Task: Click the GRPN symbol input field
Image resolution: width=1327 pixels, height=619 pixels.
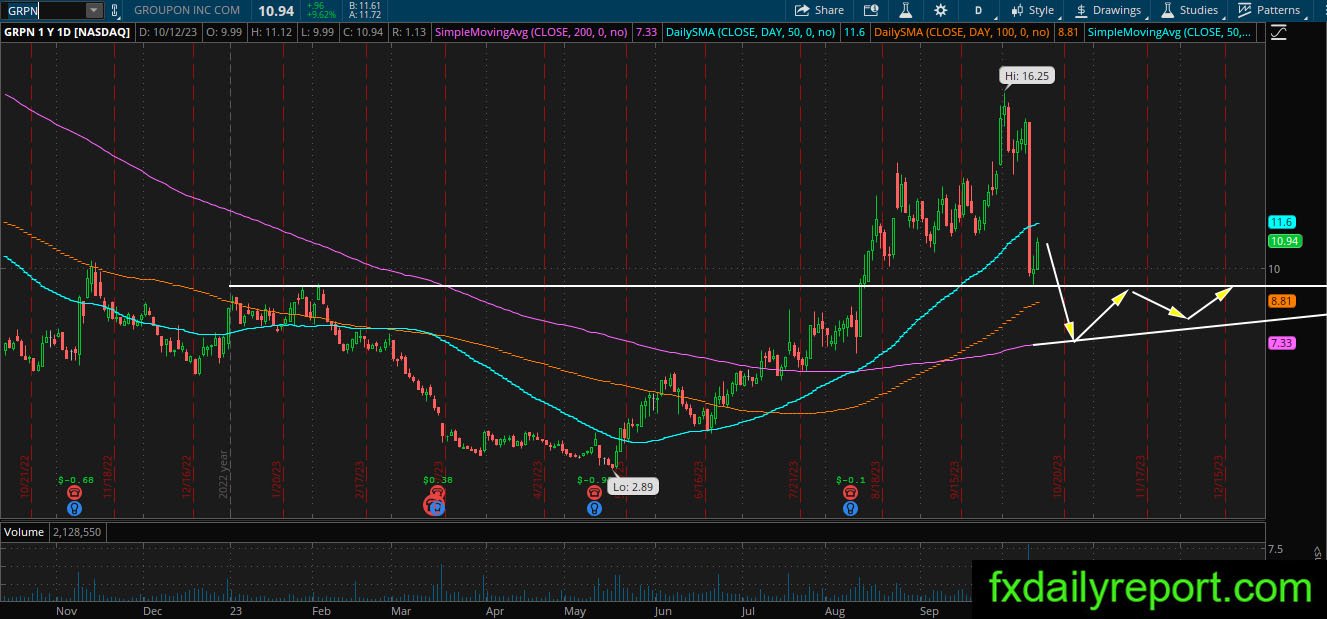Action: 44,10
